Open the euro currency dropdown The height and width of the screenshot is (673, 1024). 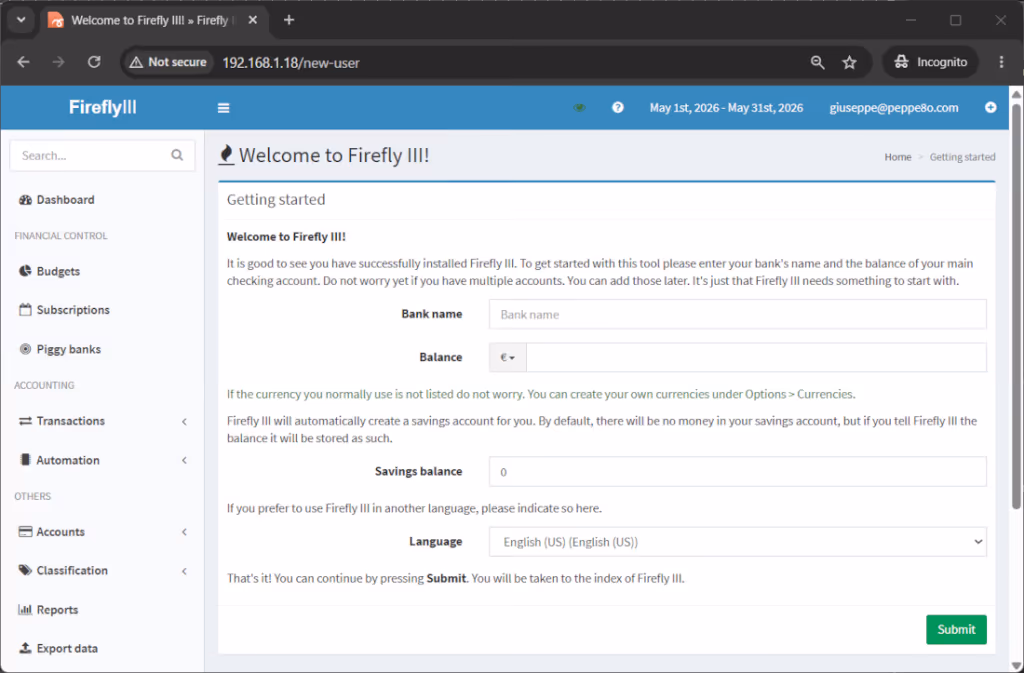[x=507, y=357]
